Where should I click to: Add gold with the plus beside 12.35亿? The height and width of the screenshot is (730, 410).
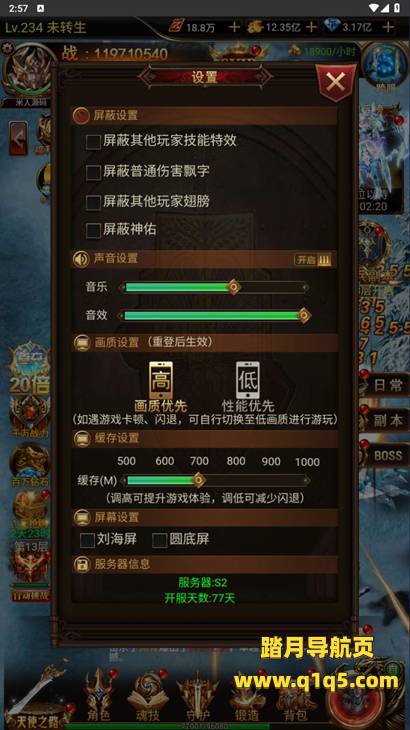coord(311,27)
